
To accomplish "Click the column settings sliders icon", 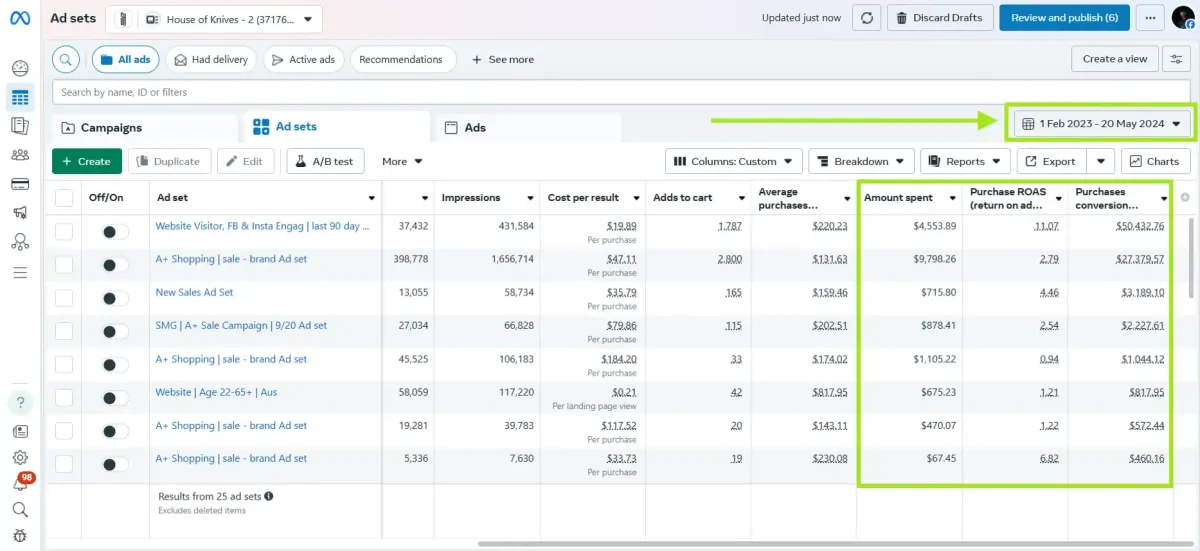I will tap(1176, 59).
